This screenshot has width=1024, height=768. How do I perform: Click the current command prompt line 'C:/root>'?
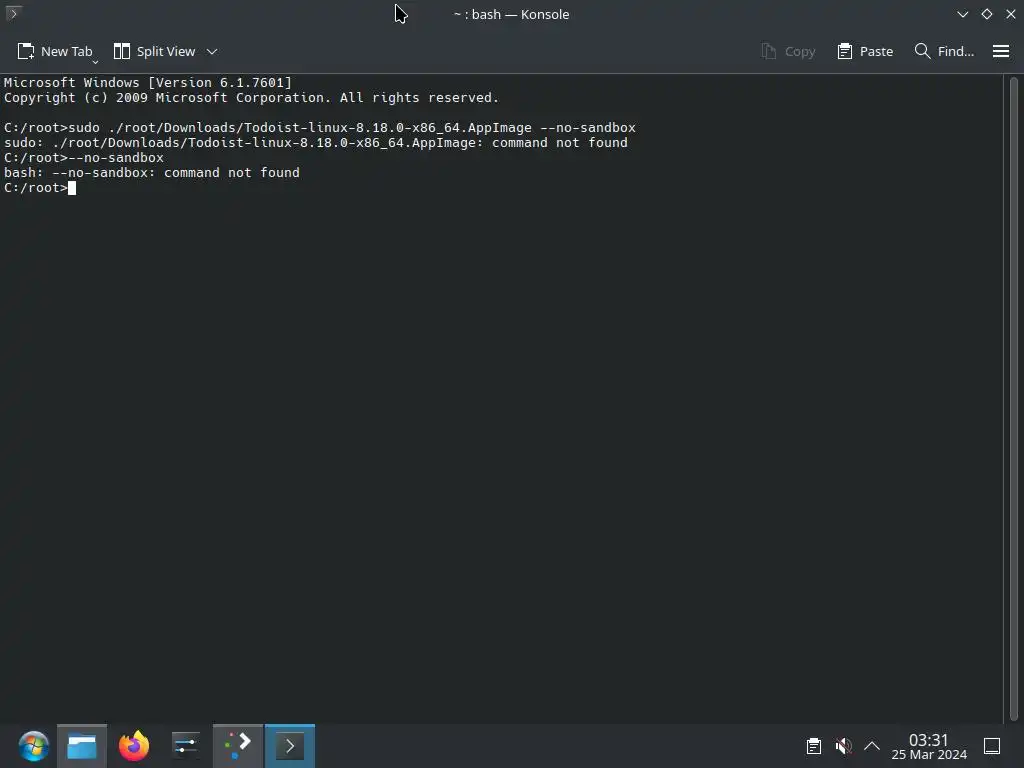coord(35,188)
